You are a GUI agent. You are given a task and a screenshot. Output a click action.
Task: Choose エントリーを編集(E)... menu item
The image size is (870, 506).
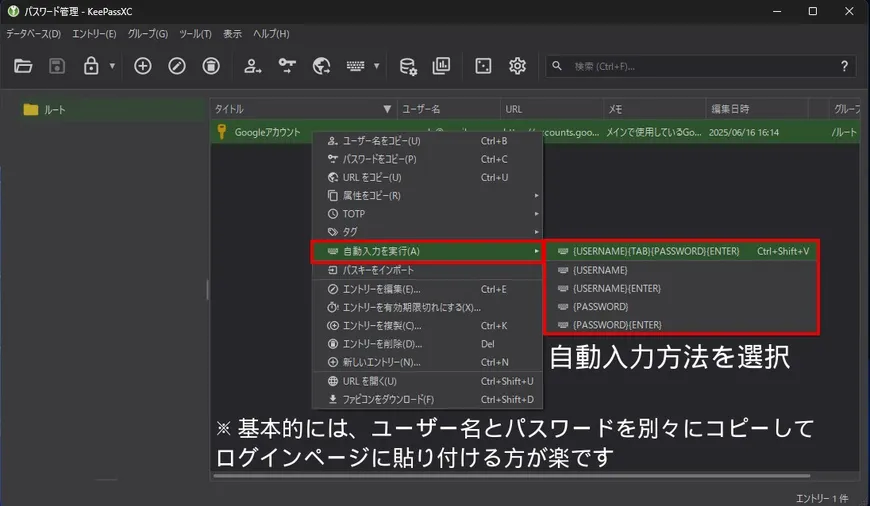tap(427, 289)
